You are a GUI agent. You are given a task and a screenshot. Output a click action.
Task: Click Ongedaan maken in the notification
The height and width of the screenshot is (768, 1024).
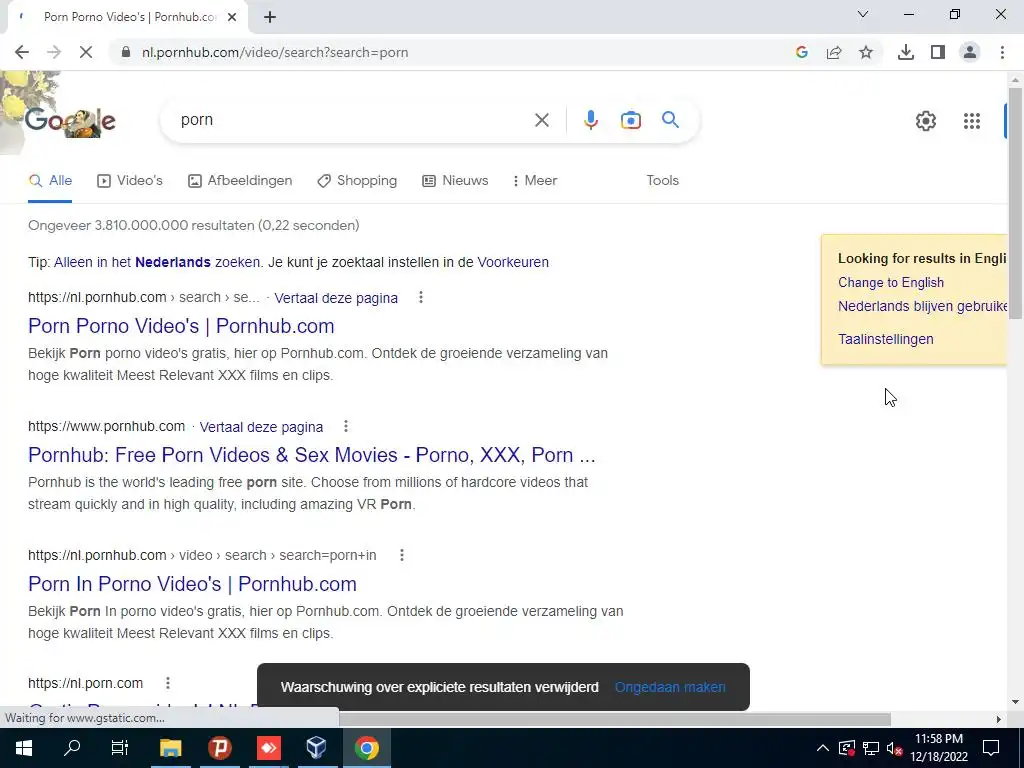[x=670, y=687]
